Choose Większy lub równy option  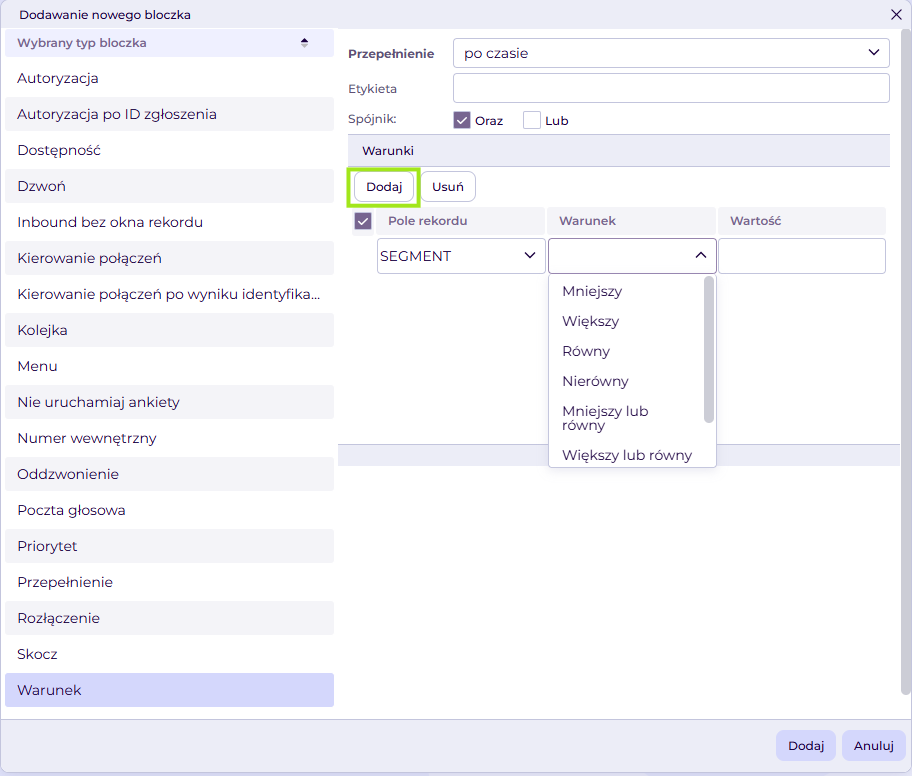(x=626, y=455)
